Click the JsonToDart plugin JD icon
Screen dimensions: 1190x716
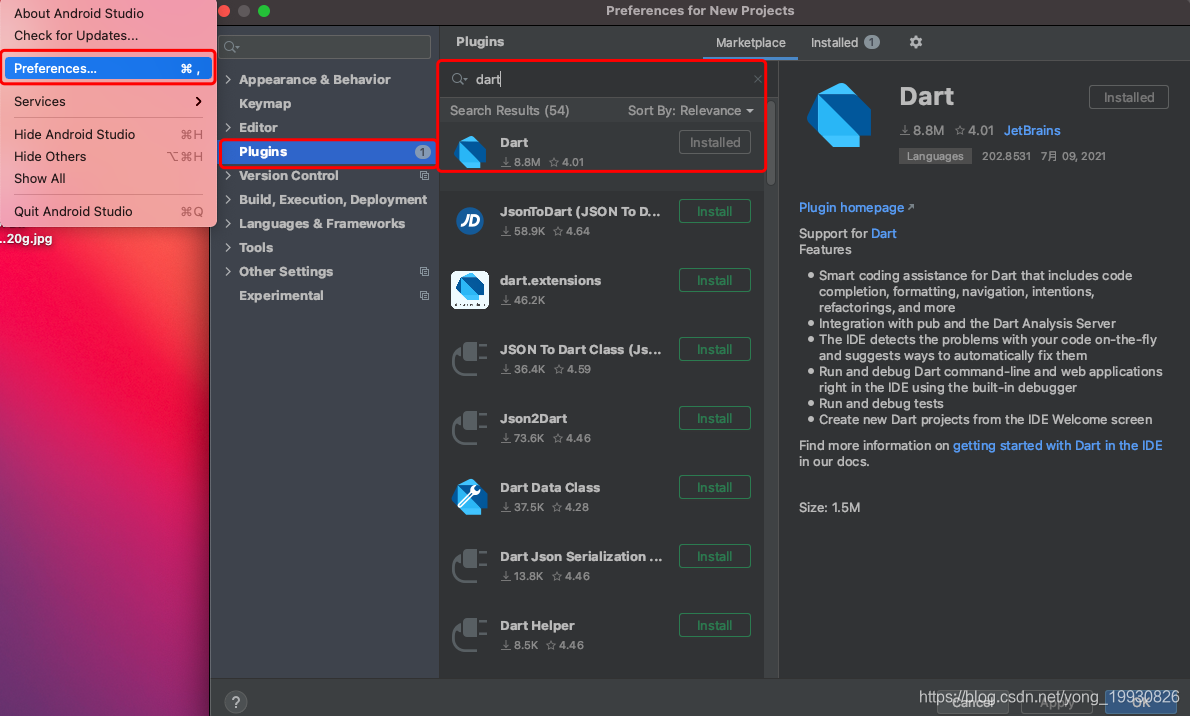point(470,221)
